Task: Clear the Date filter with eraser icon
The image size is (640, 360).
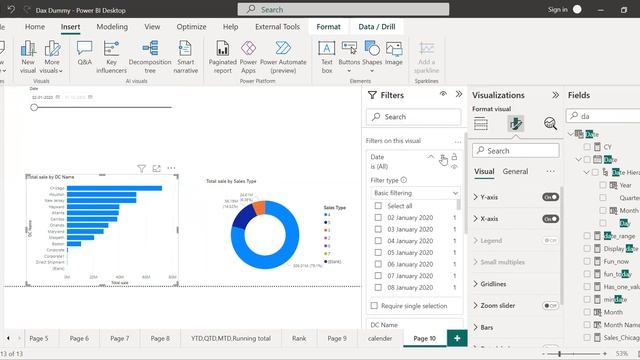Action: 443,157
